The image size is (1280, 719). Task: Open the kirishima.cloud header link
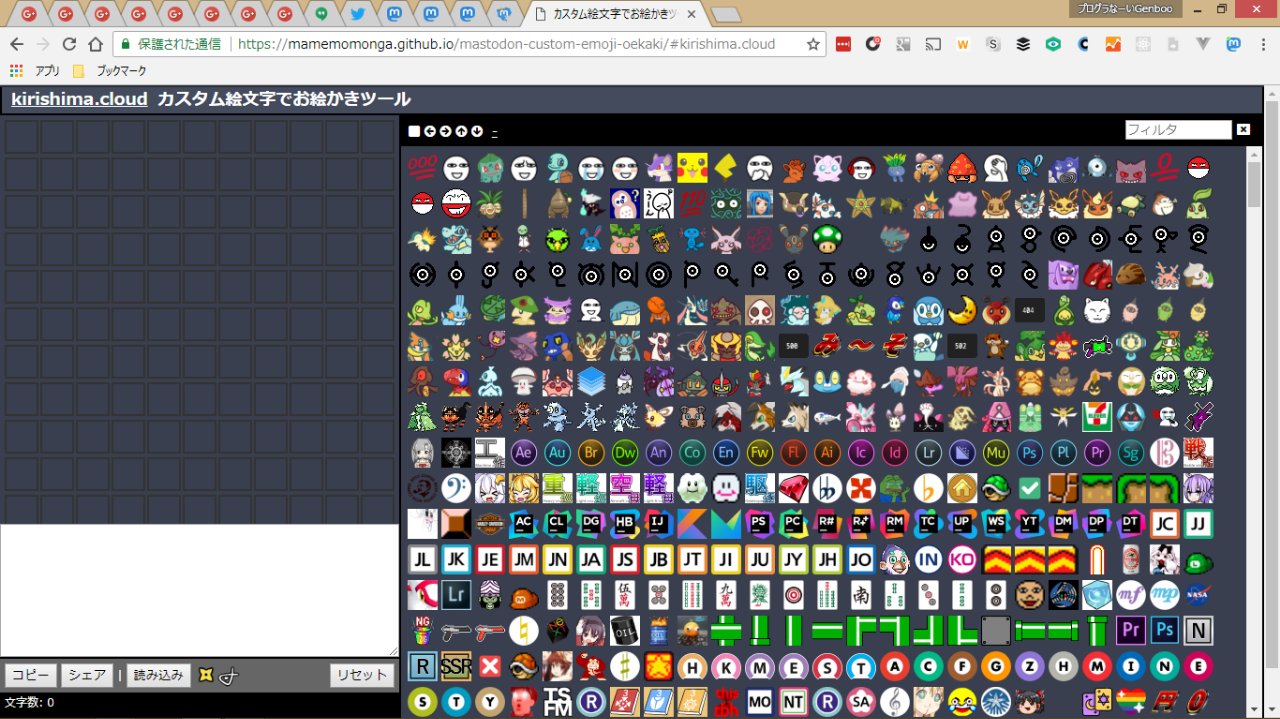(x=79, y=99)
